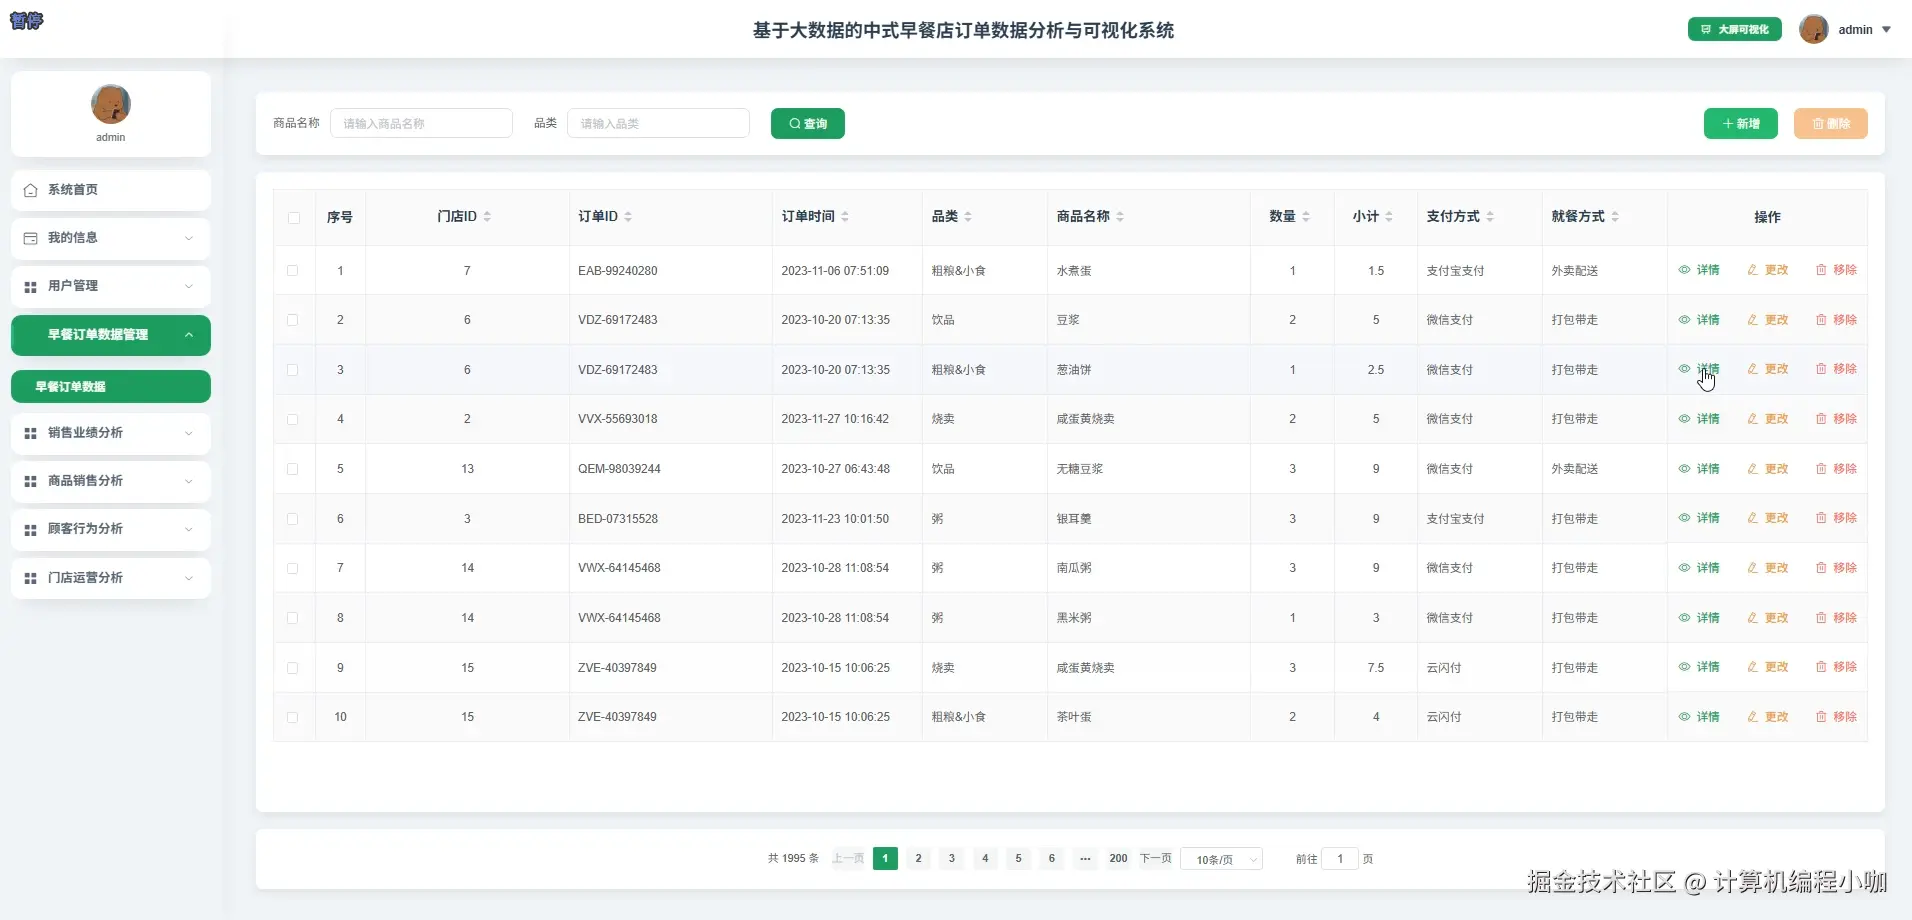Screen dimensions: 1912x920
Task: Open the 大屏可视化 view
Action: (1735, 29)
